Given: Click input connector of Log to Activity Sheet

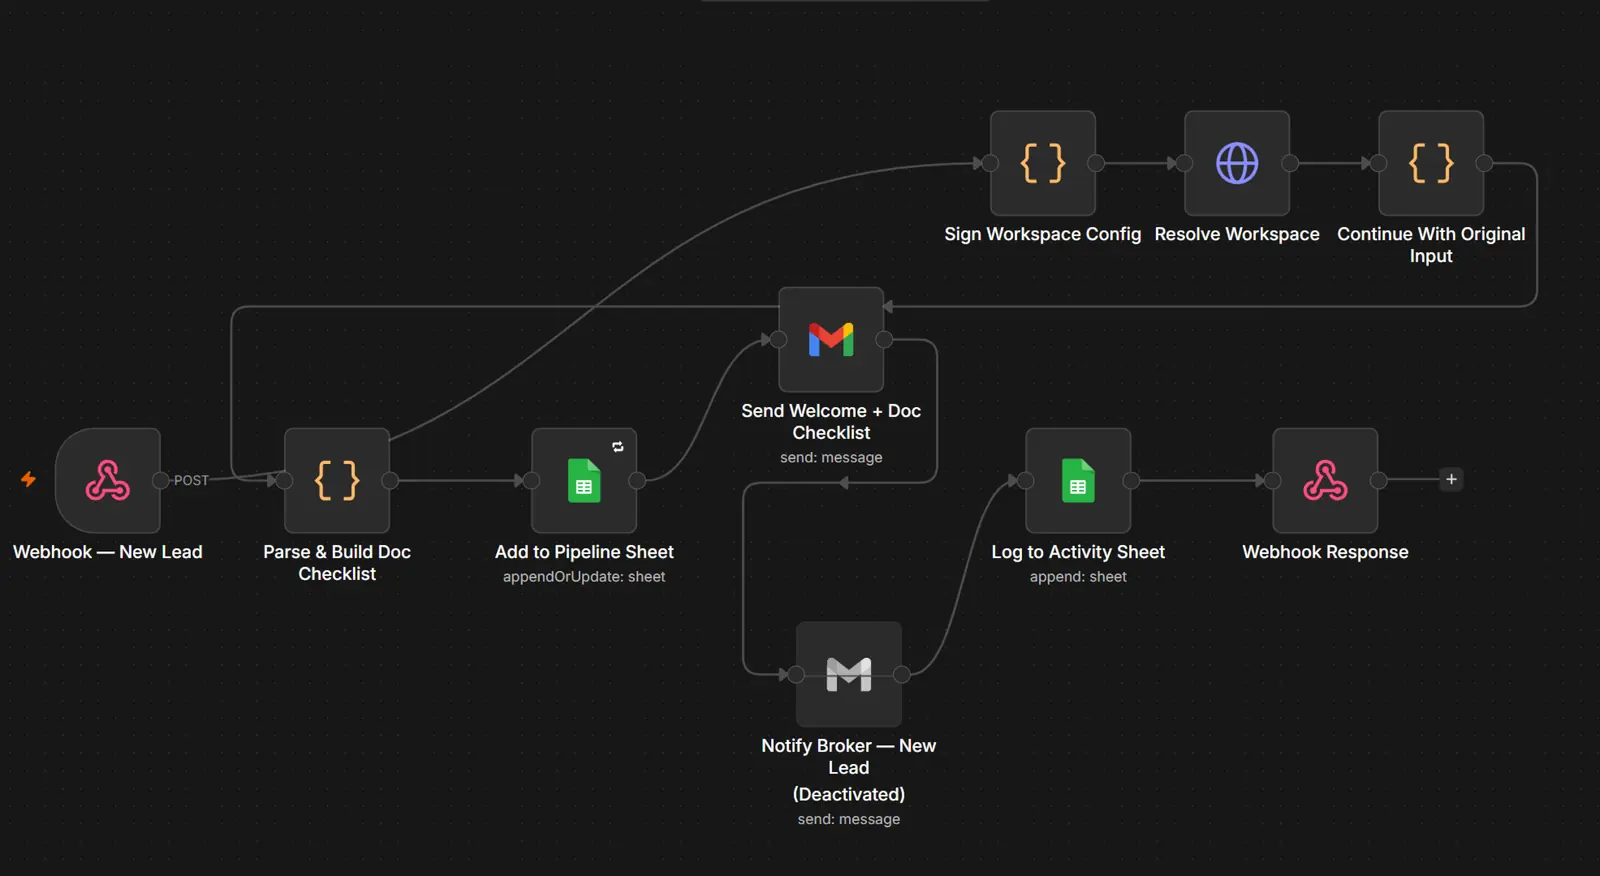Looking at the screenshot, I should point(1025,480).
